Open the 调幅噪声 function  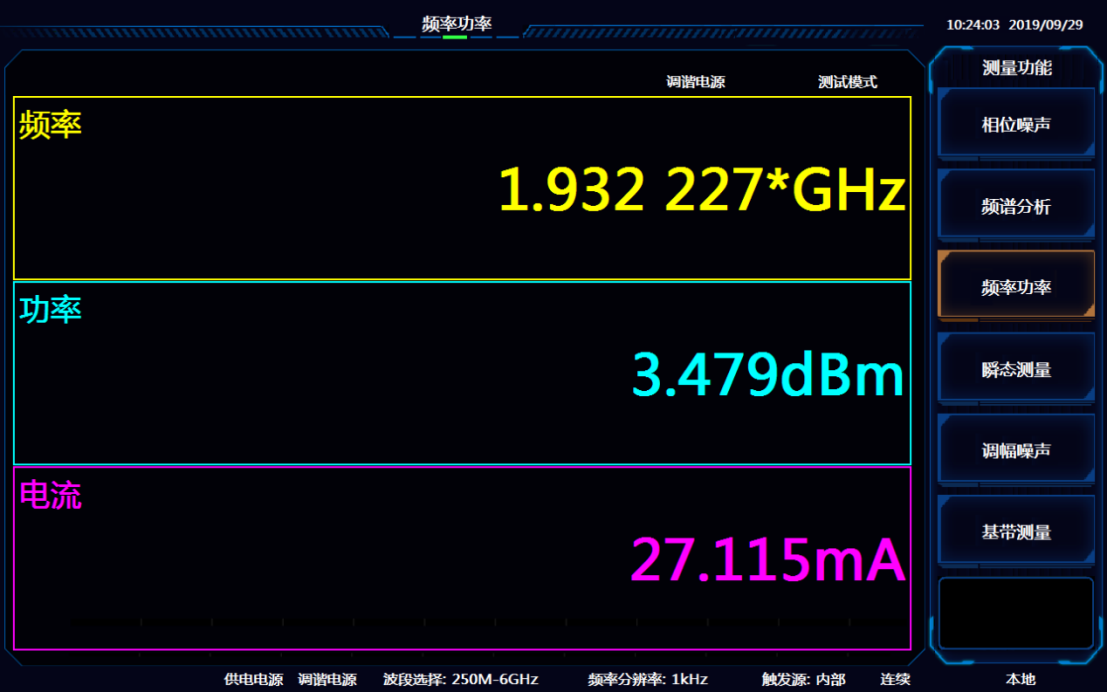[1016, 451]
